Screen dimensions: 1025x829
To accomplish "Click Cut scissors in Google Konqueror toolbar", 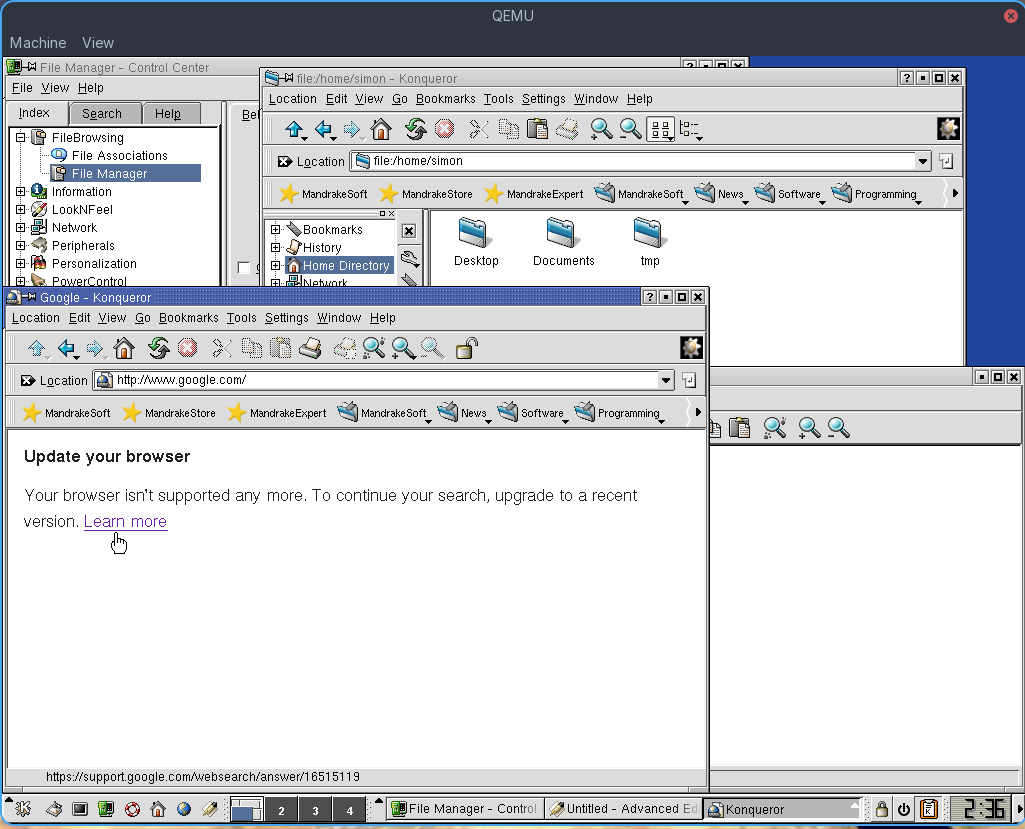I will point(222,348).
